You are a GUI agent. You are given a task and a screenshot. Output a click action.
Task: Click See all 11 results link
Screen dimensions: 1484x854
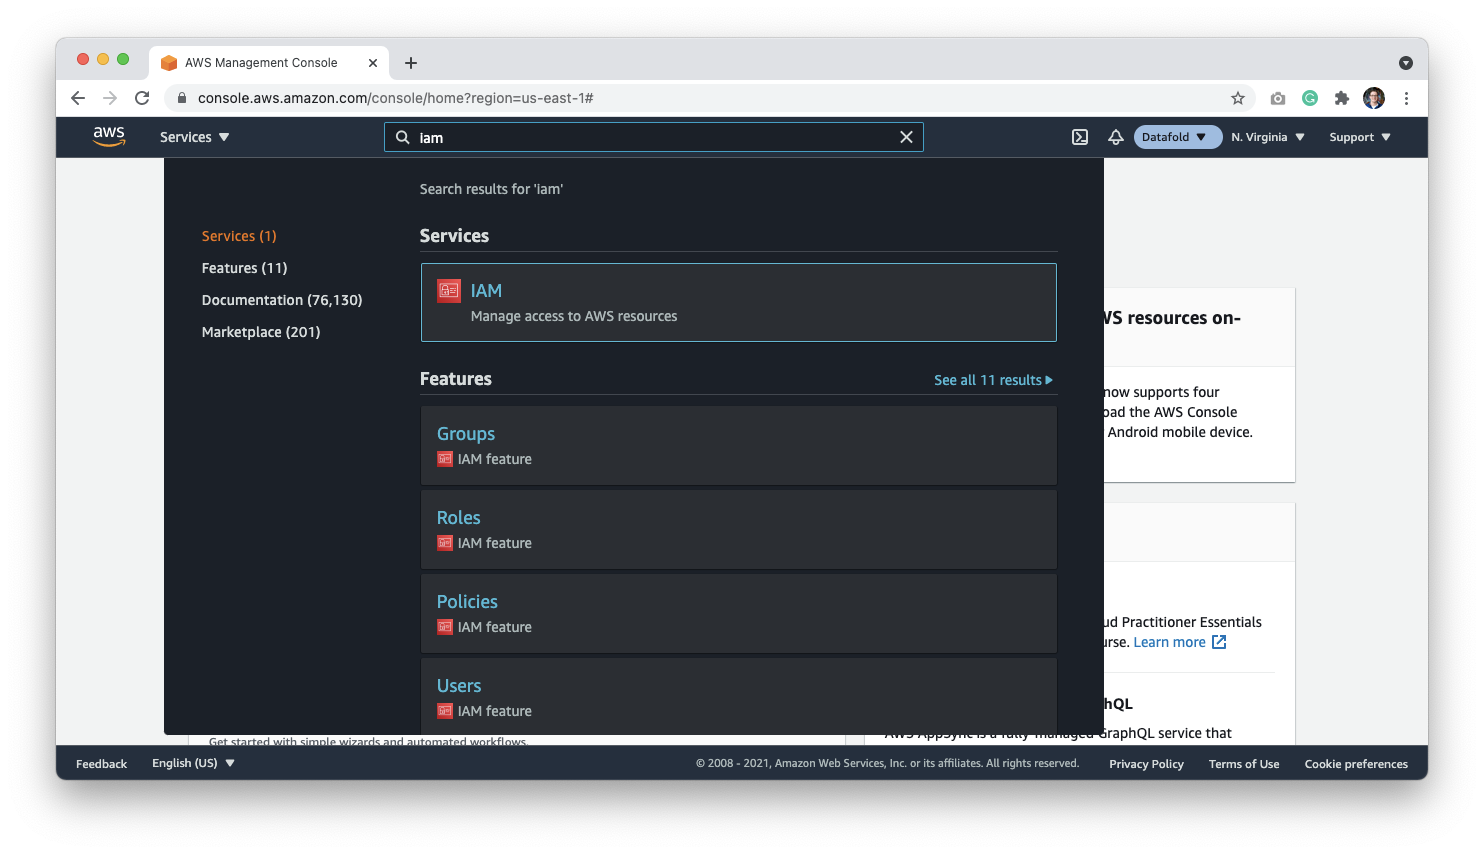993,380
